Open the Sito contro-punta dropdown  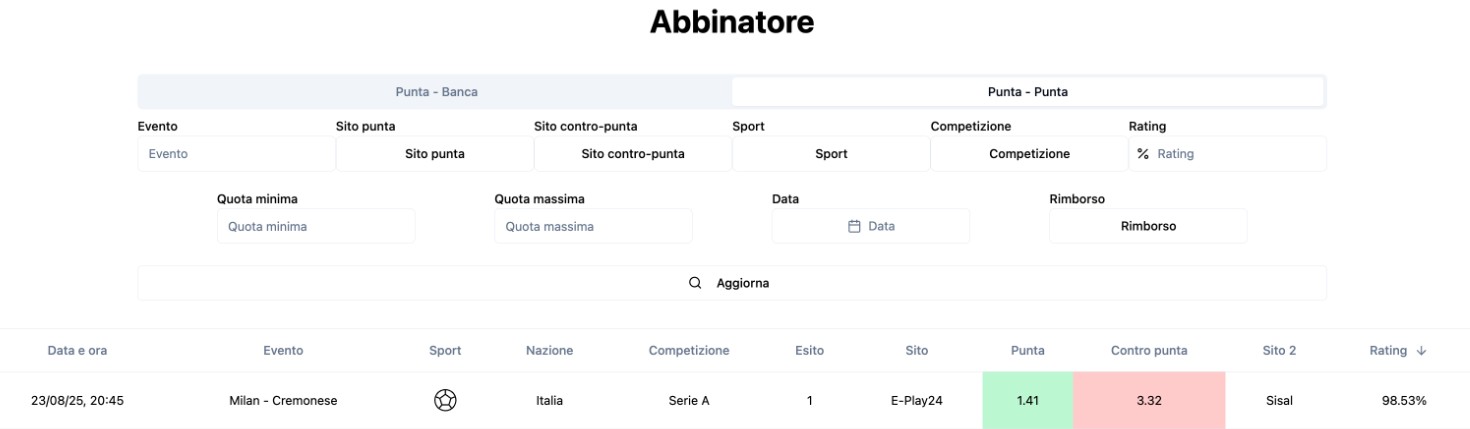click(633, 154)
